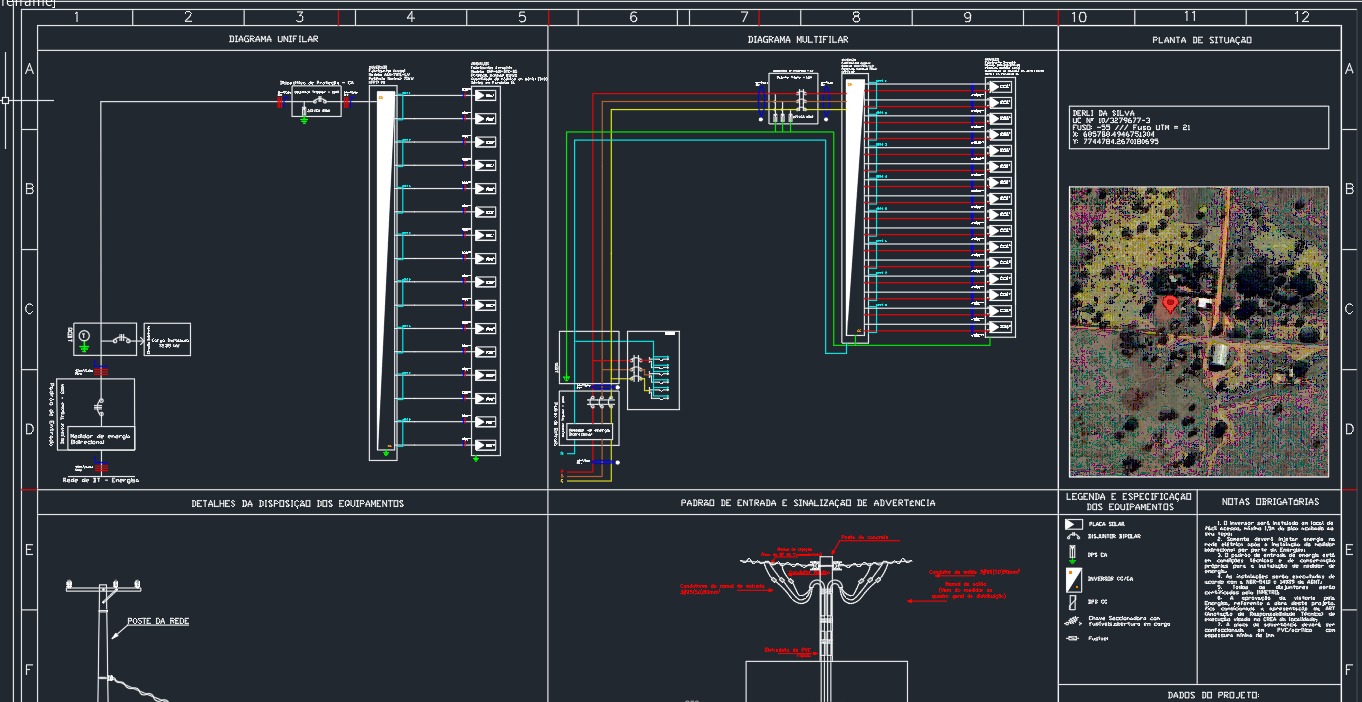
Task: Pick the DPS CA symbol with green arrow
Action: [1072, 554]
